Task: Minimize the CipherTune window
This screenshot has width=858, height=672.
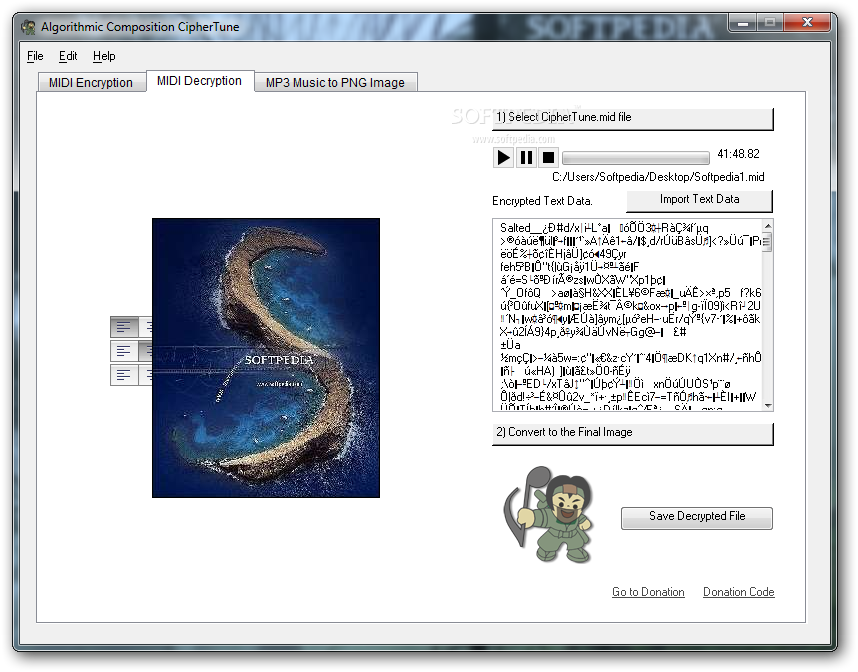Action: tap(743, 22)
